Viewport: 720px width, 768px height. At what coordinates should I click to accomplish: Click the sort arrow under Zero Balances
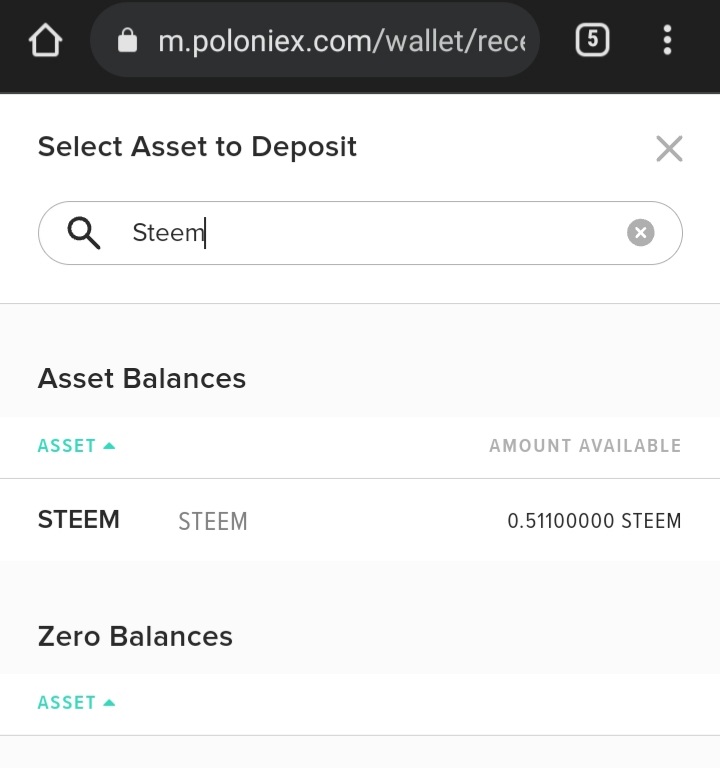[110, 703]
